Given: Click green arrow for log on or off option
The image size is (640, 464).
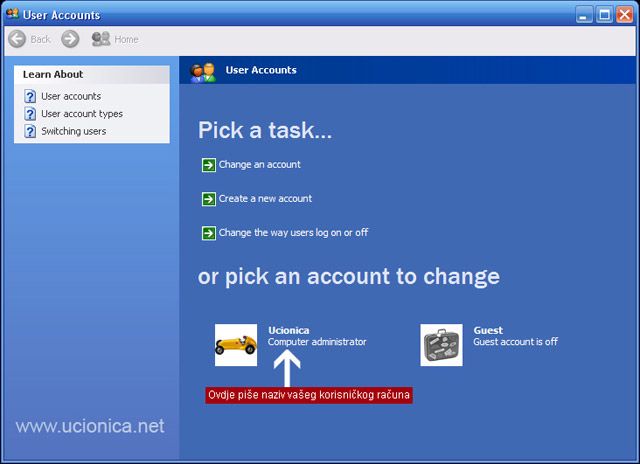Looking at the screenshot, I should coord(208,233).
